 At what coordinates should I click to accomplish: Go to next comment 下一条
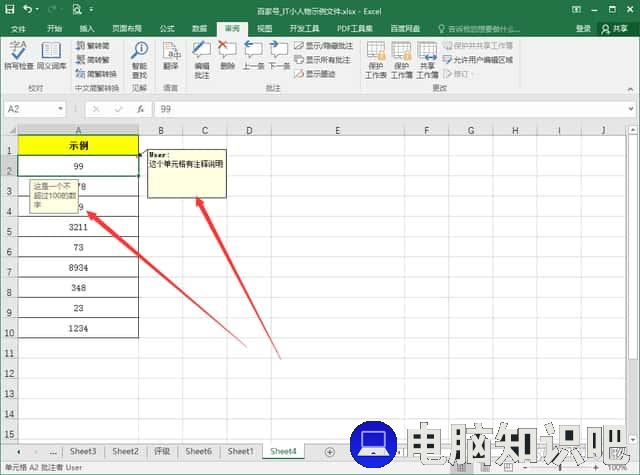coord(280,56)
